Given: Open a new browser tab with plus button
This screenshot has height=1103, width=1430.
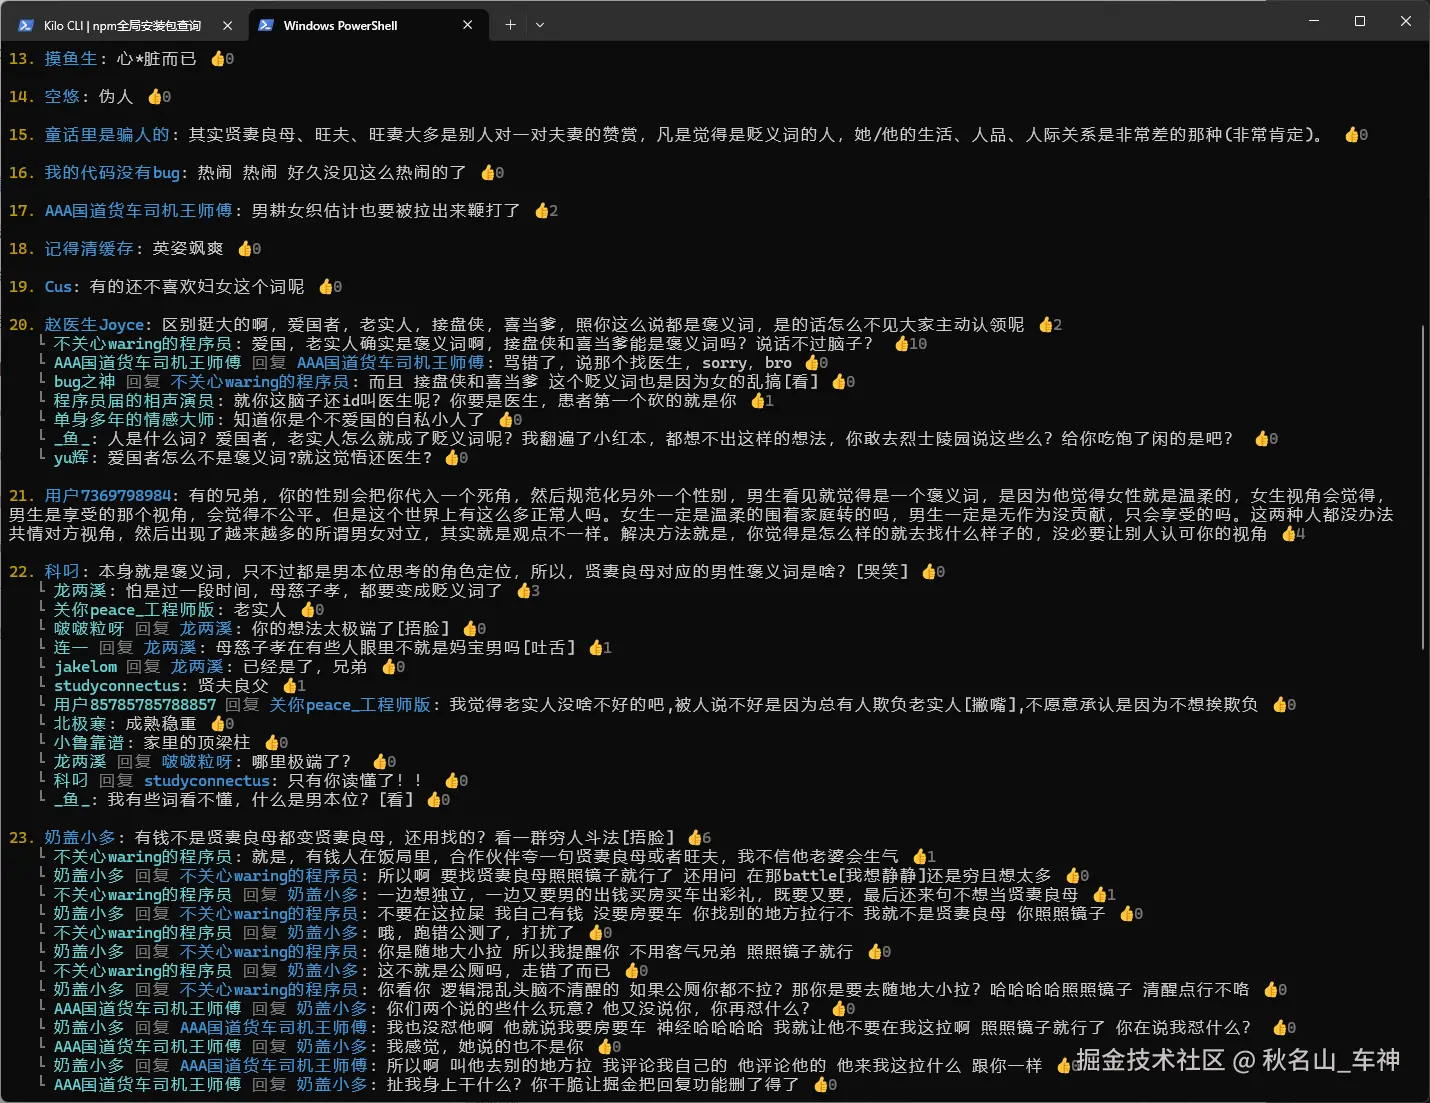Looking at the screenshot, I should pos(510,24).
